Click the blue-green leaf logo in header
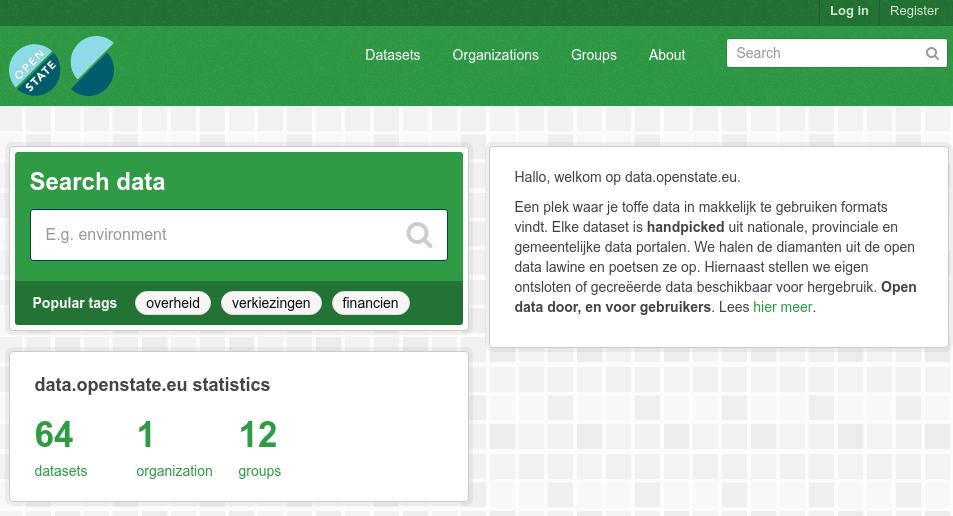 point(93,66)
